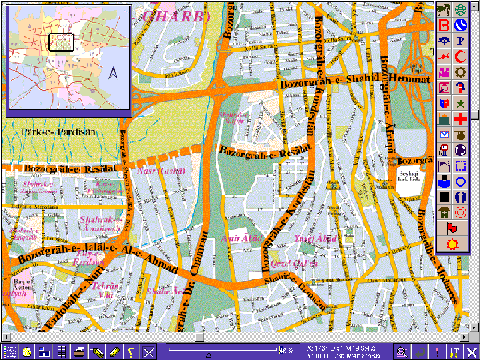Click the yellow face icon in bottom toolbar
The image size is (480, 360).
tap(27, 352)
